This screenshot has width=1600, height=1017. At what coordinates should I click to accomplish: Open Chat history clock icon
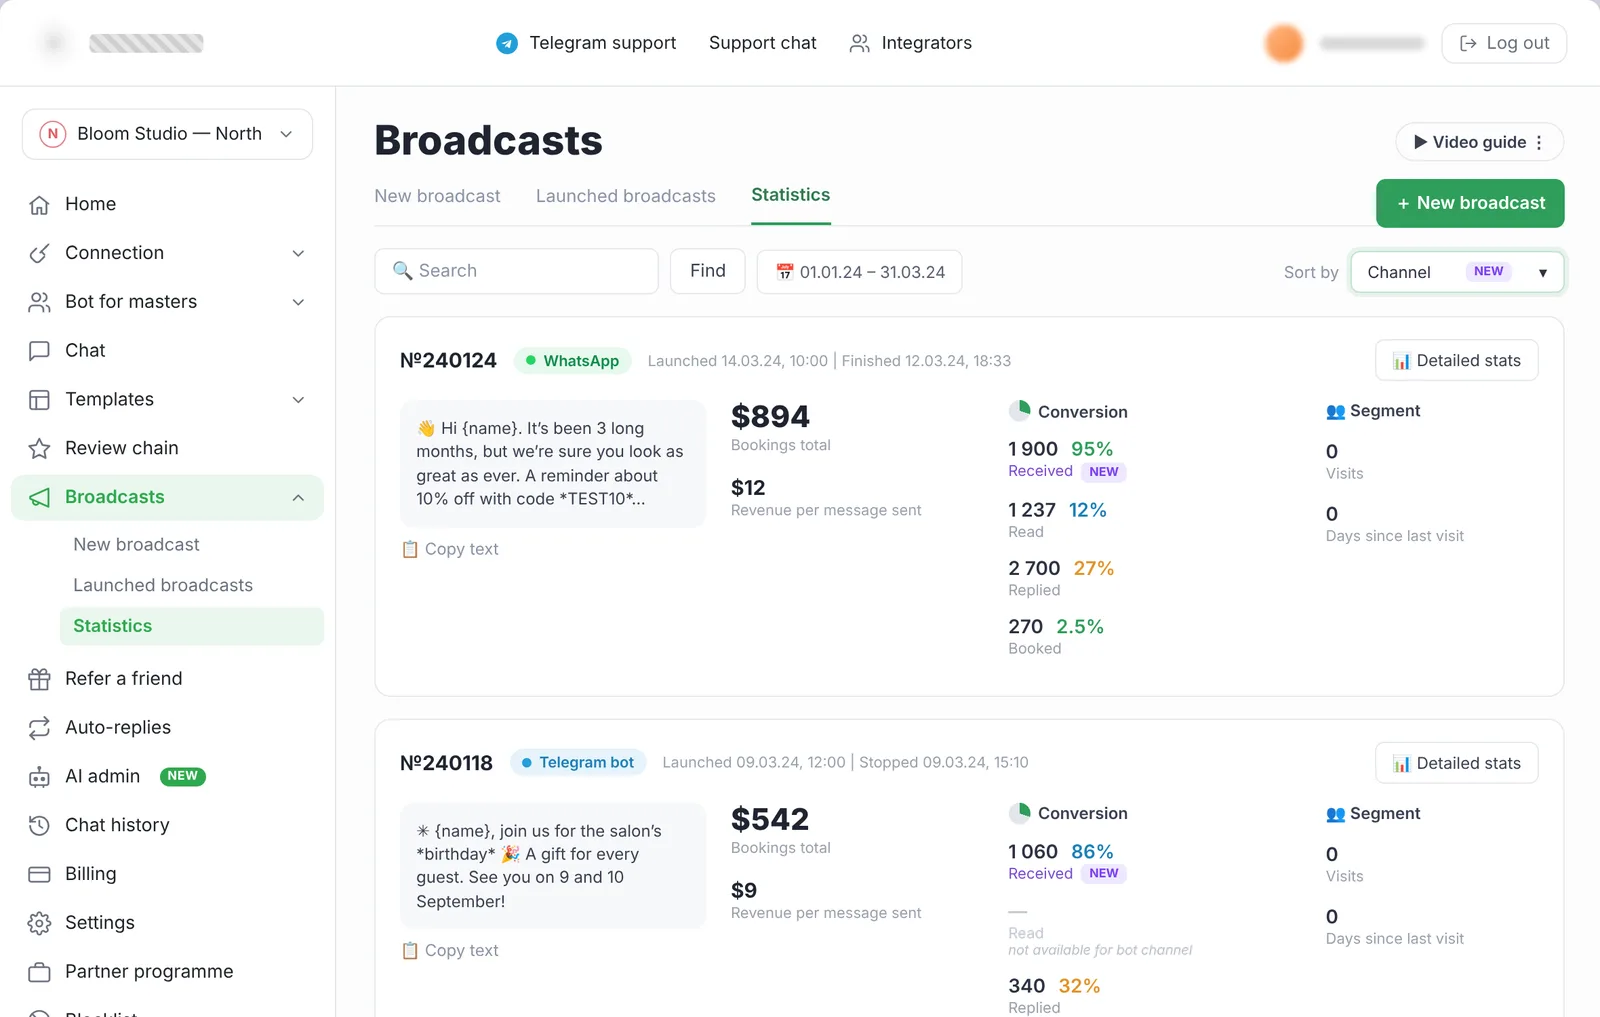click(39, 825)
